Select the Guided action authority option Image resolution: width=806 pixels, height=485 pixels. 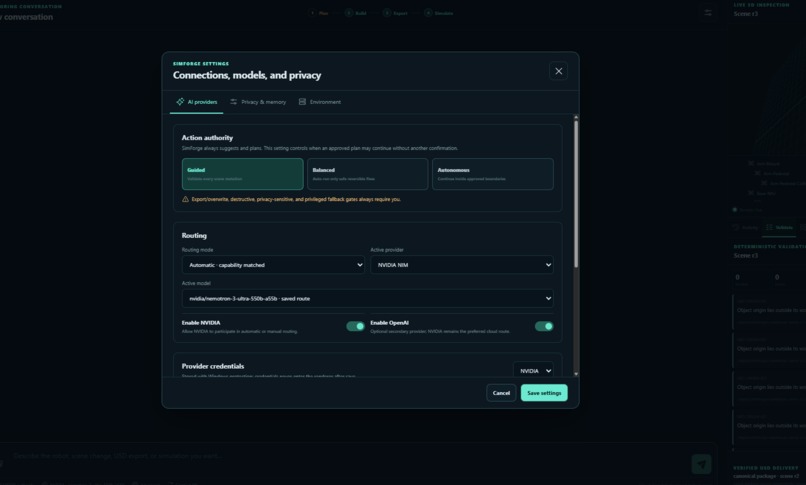tap(243, 174)
